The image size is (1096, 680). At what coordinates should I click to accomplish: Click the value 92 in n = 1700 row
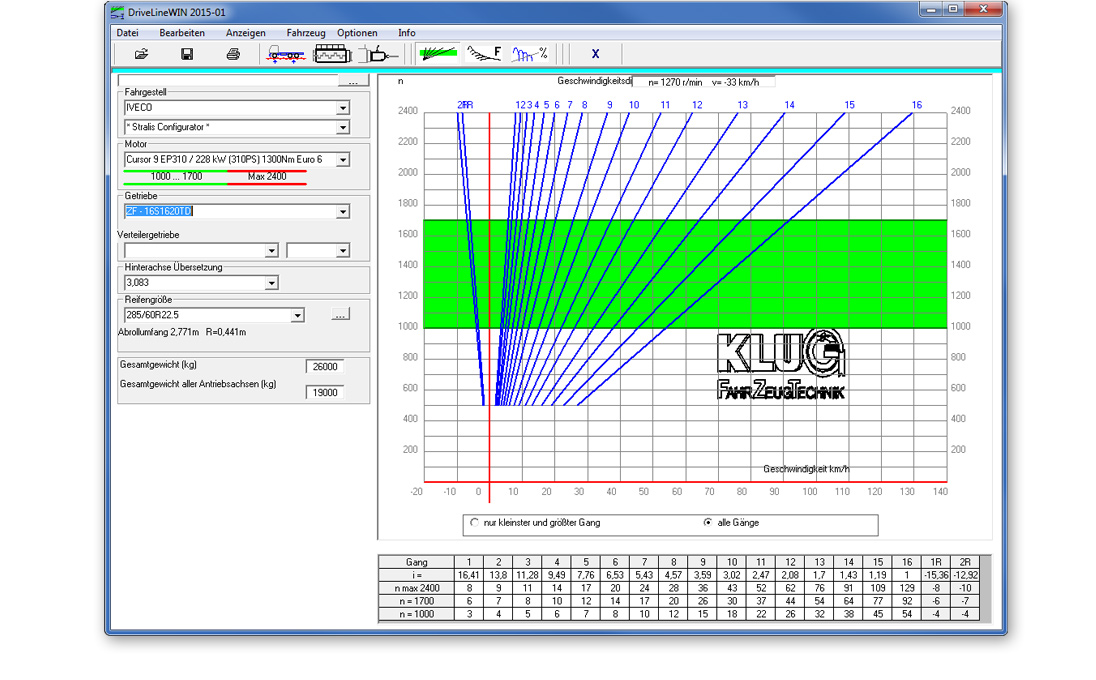click(x=907, y=601)
